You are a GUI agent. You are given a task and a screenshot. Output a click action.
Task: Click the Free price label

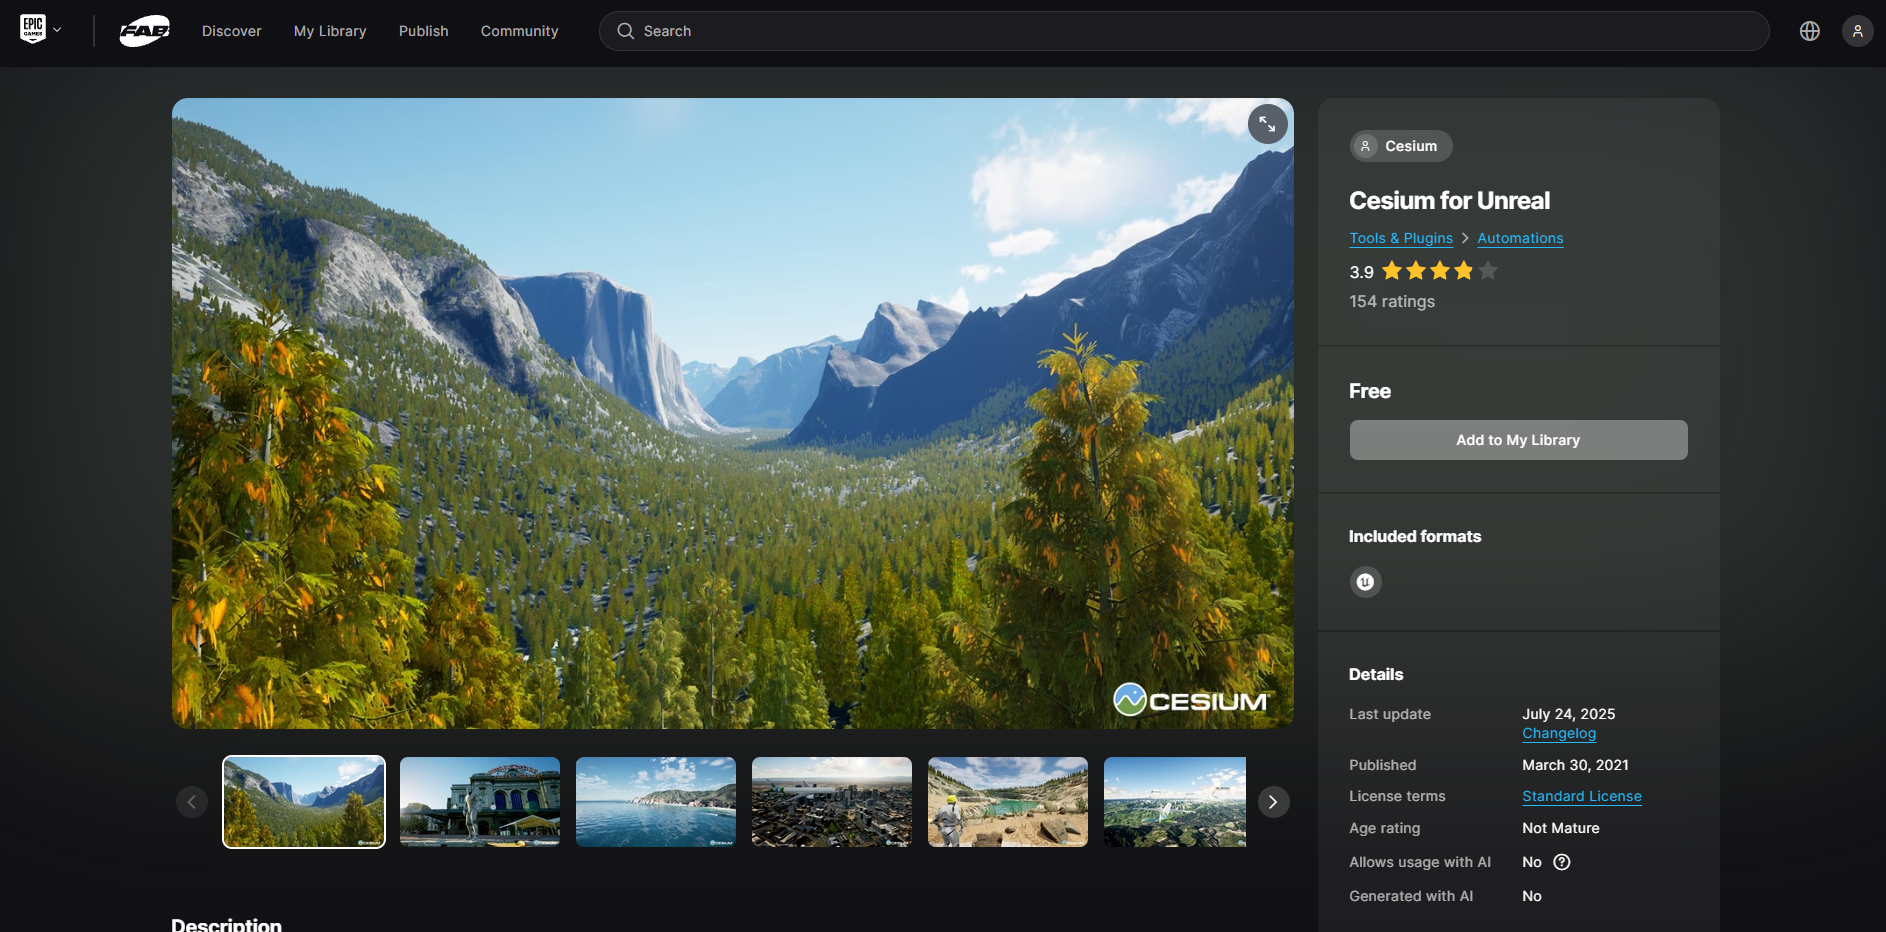1370,391
